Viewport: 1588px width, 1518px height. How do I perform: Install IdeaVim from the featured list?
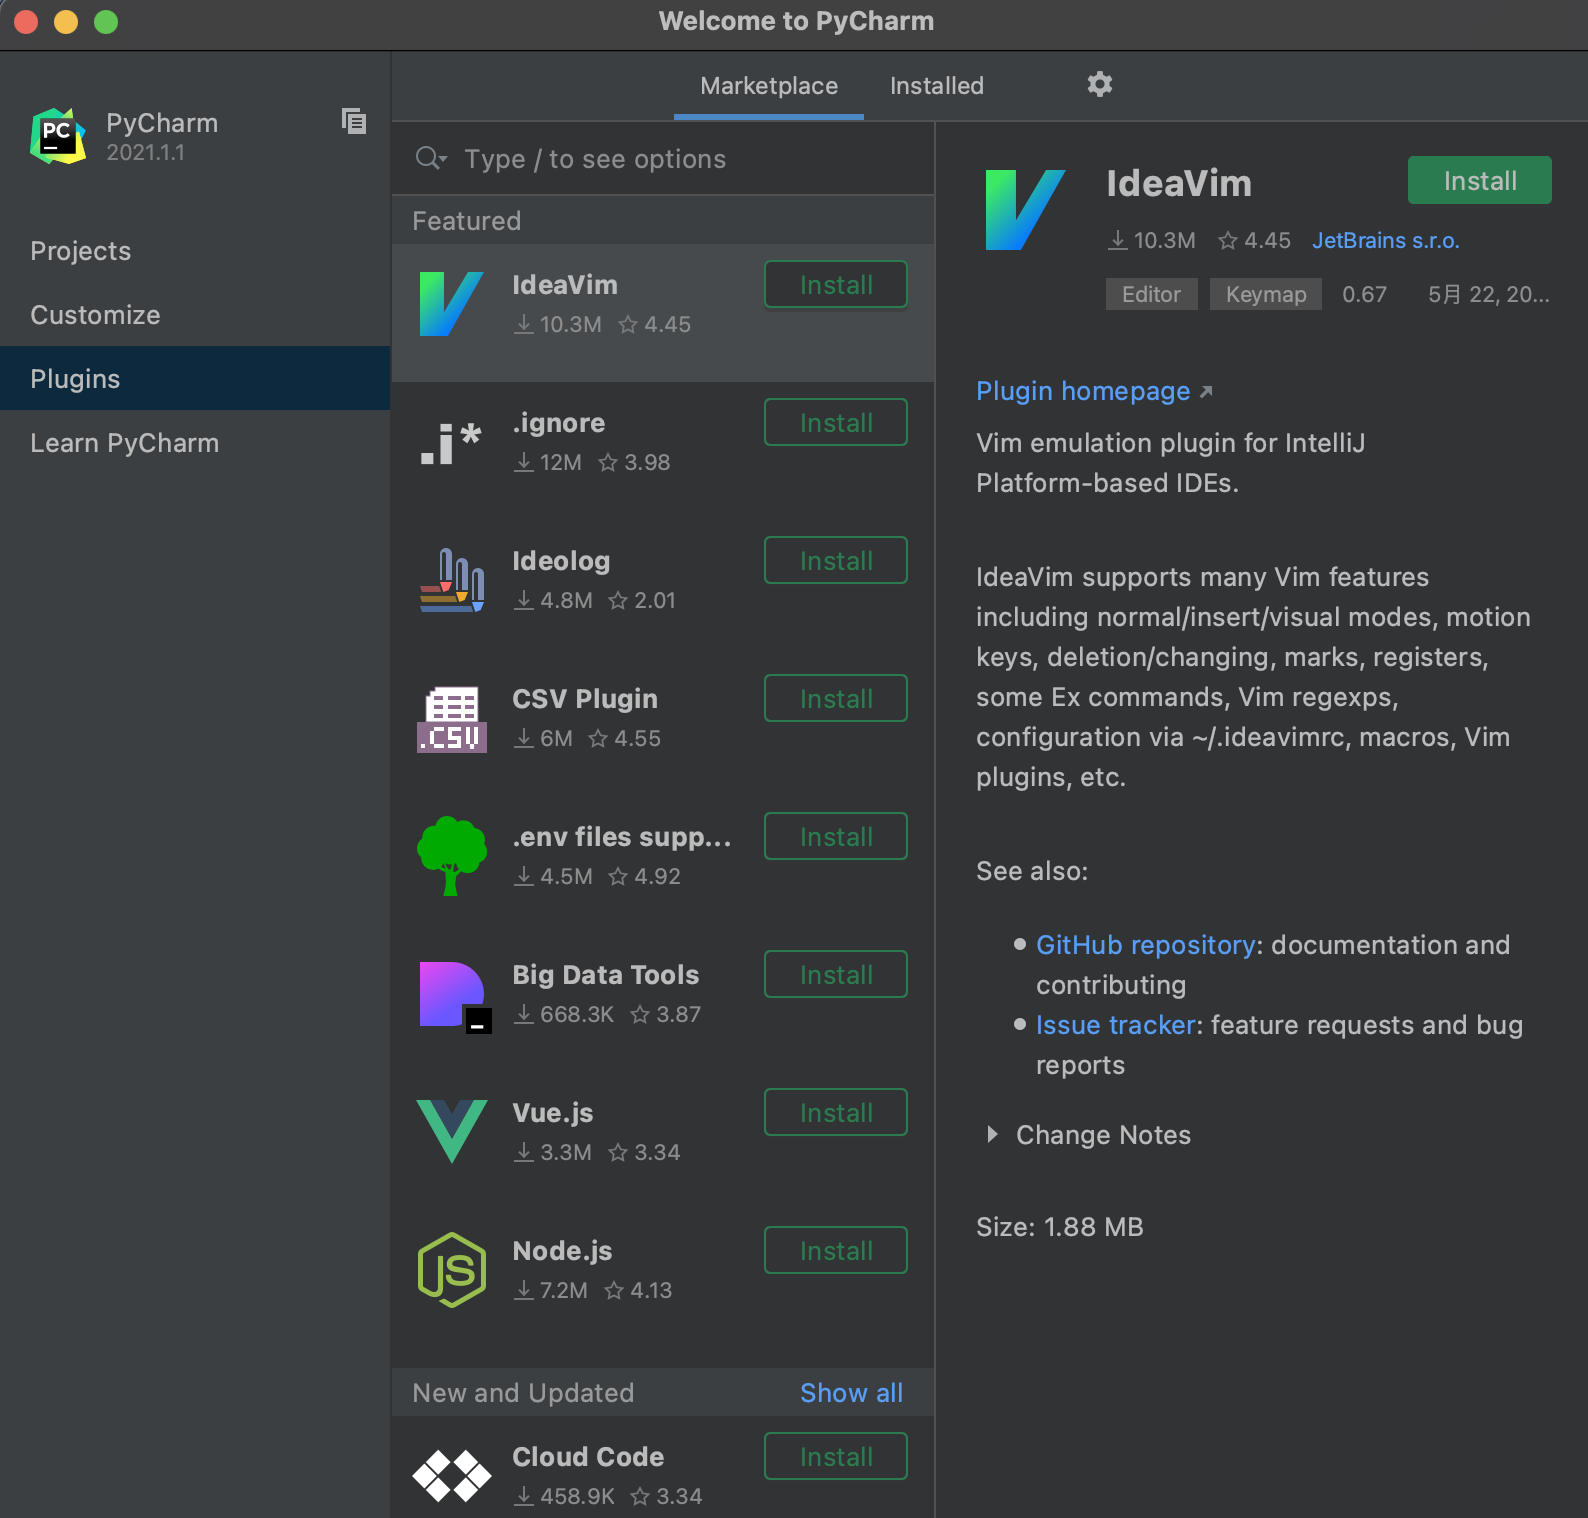coord(836,285)
